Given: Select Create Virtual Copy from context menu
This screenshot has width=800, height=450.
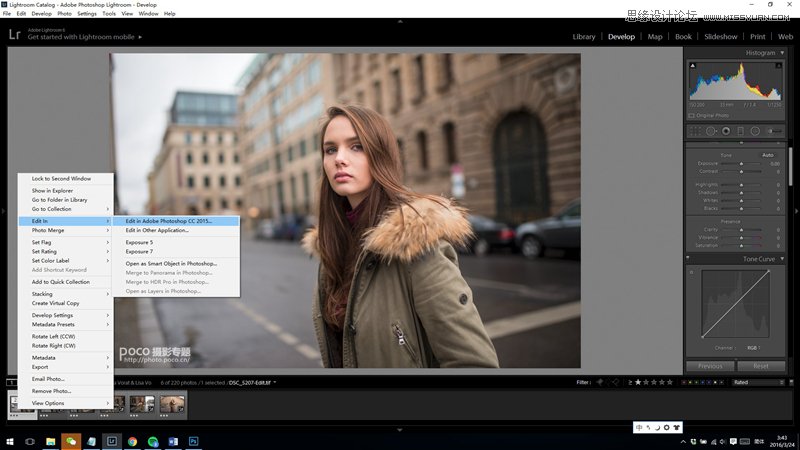Looking at the screenshot, I should 56,303.
